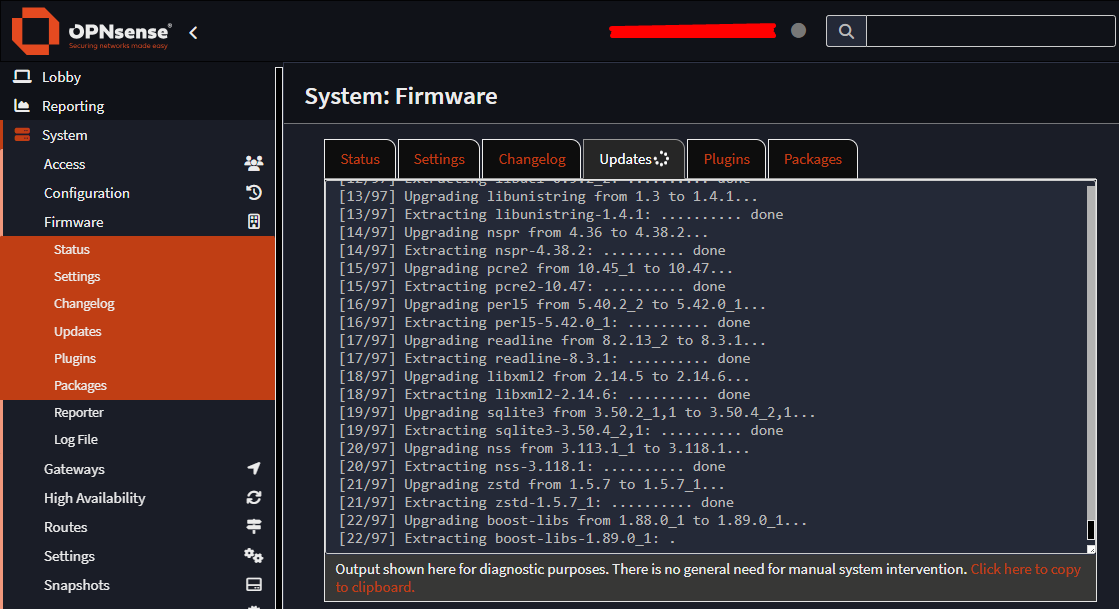Screen dimensions: 1119x609
Task: Open the Plugins tab
Action: [726, 159]
